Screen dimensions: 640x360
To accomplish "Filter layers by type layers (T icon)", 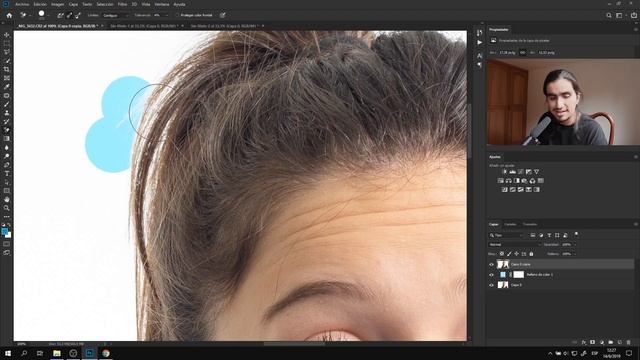I will point(549,236).
